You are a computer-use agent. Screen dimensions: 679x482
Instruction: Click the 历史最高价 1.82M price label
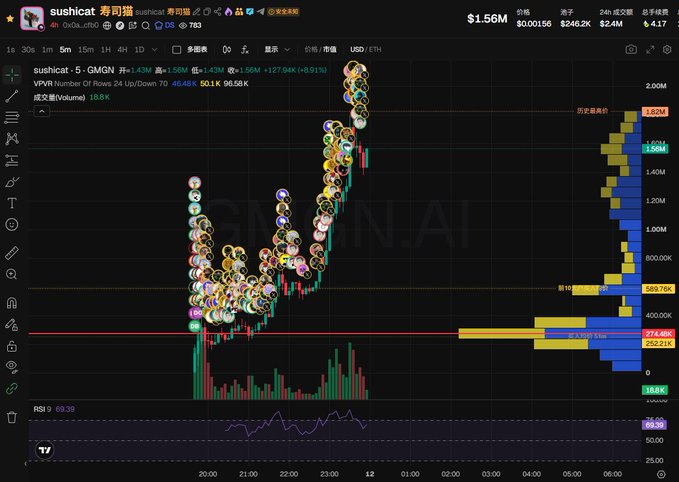[655, 112]
